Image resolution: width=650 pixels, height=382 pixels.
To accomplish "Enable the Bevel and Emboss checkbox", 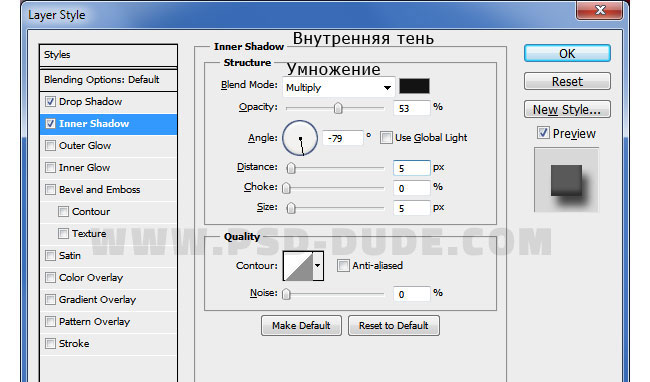I will click(x=51, y=189).
